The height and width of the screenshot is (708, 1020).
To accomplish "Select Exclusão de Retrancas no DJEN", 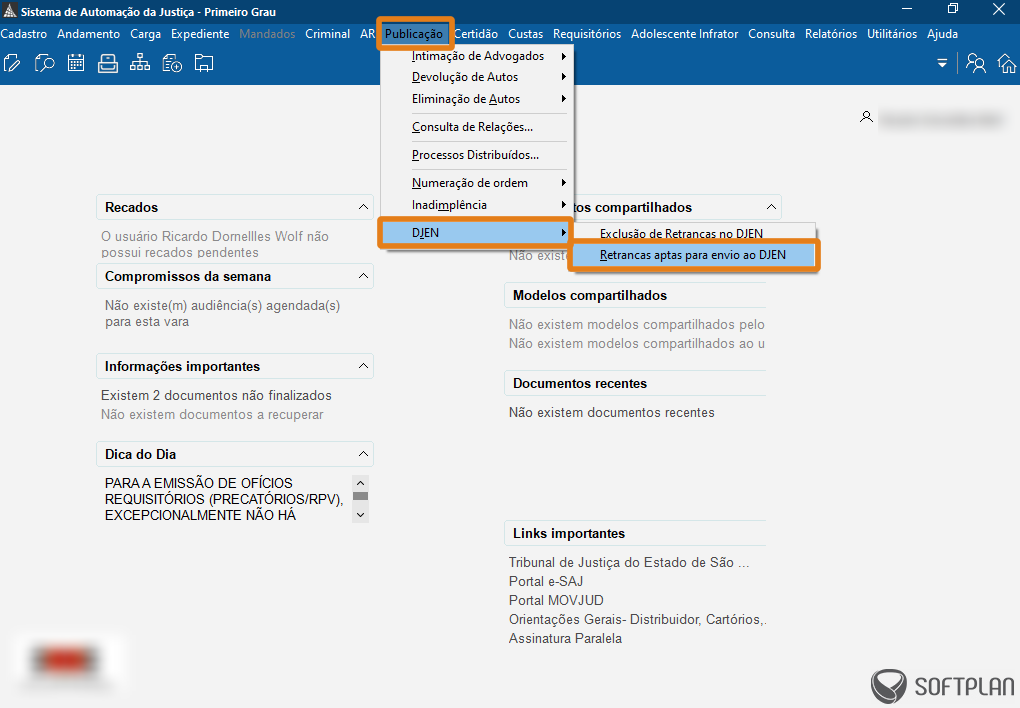I will click(x=693, y=233).
